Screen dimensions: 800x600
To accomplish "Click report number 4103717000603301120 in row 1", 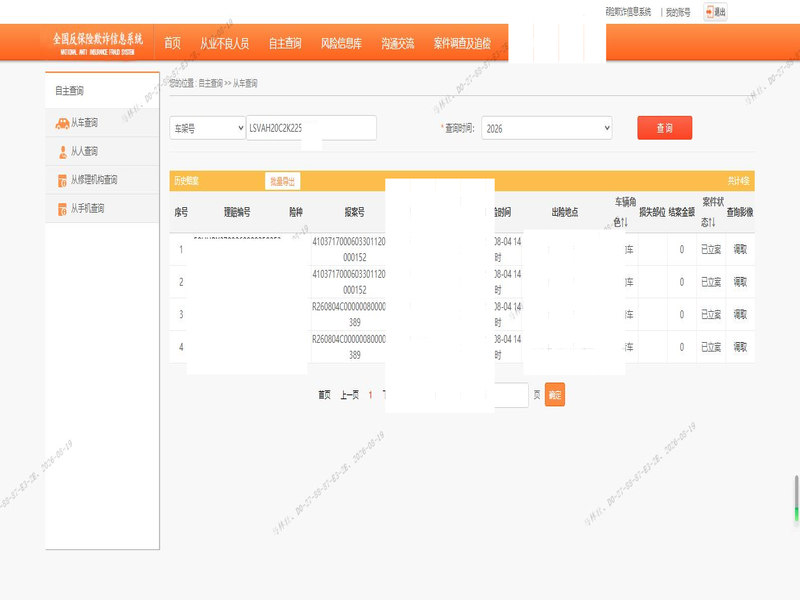I will tap(349, 249).
